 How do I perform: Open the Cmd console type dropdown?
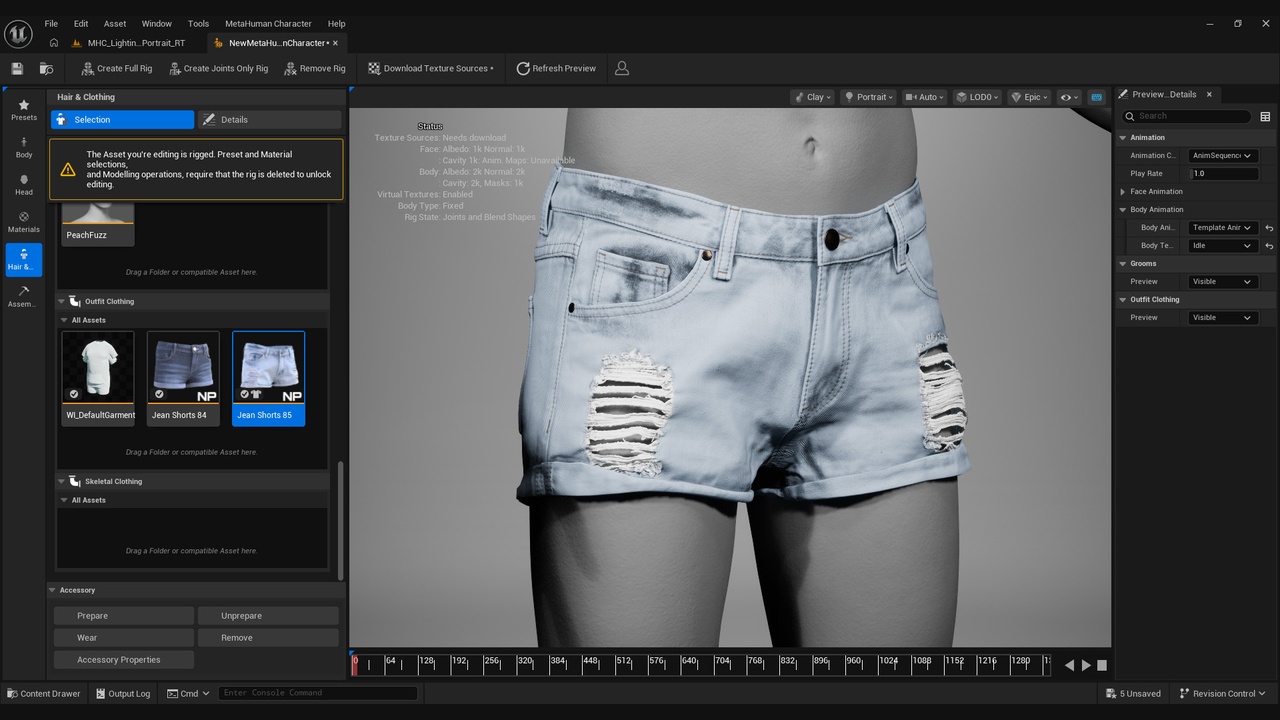(x=188, y=693)
